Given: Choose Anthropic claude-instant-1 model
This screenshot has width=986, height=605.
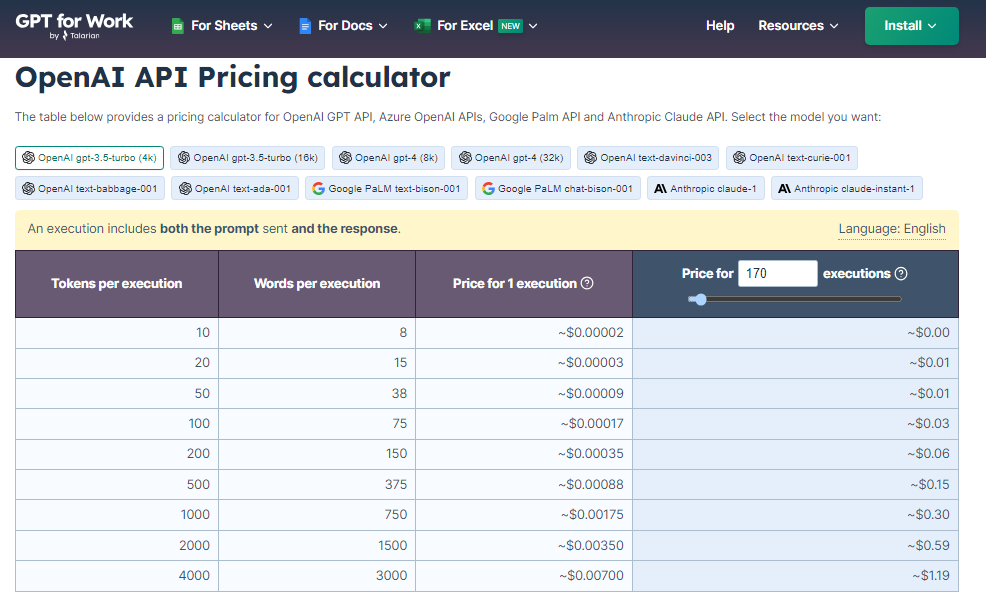Looking at the screenshot, I should [x=847, y=188].
